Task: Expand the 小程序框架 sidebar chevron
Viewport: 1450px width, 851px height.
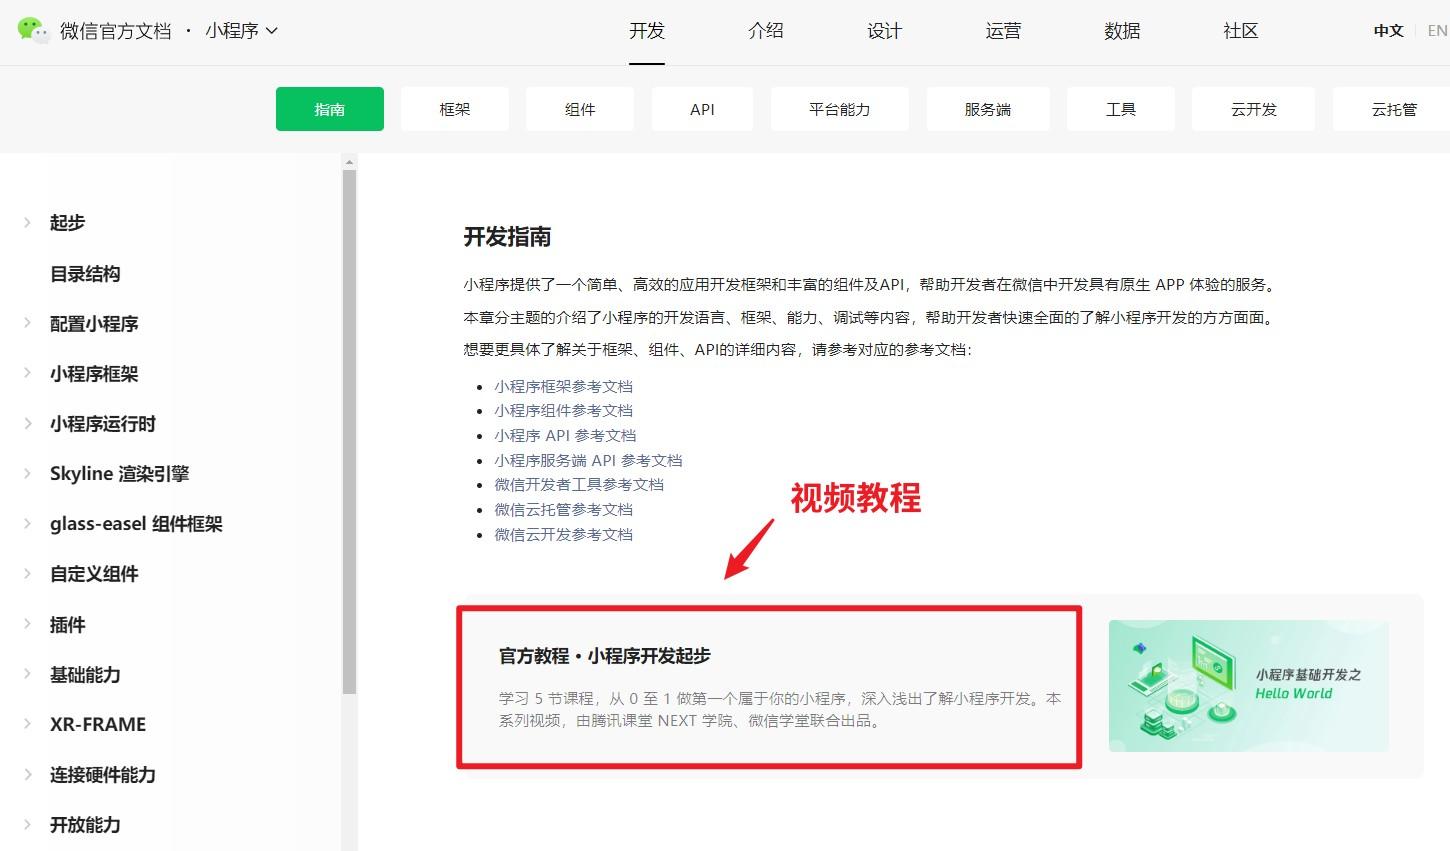Action: click(x=28, y=373)
